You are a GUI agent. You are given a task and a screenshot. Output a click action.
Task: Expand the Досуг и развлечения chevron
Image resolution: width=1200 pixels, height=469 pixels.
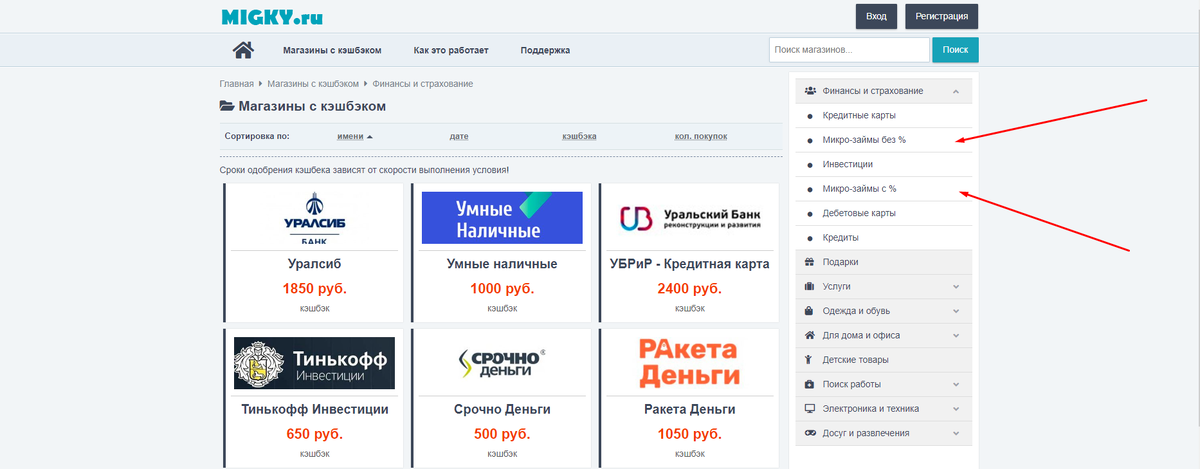click(x=956, y=433)
